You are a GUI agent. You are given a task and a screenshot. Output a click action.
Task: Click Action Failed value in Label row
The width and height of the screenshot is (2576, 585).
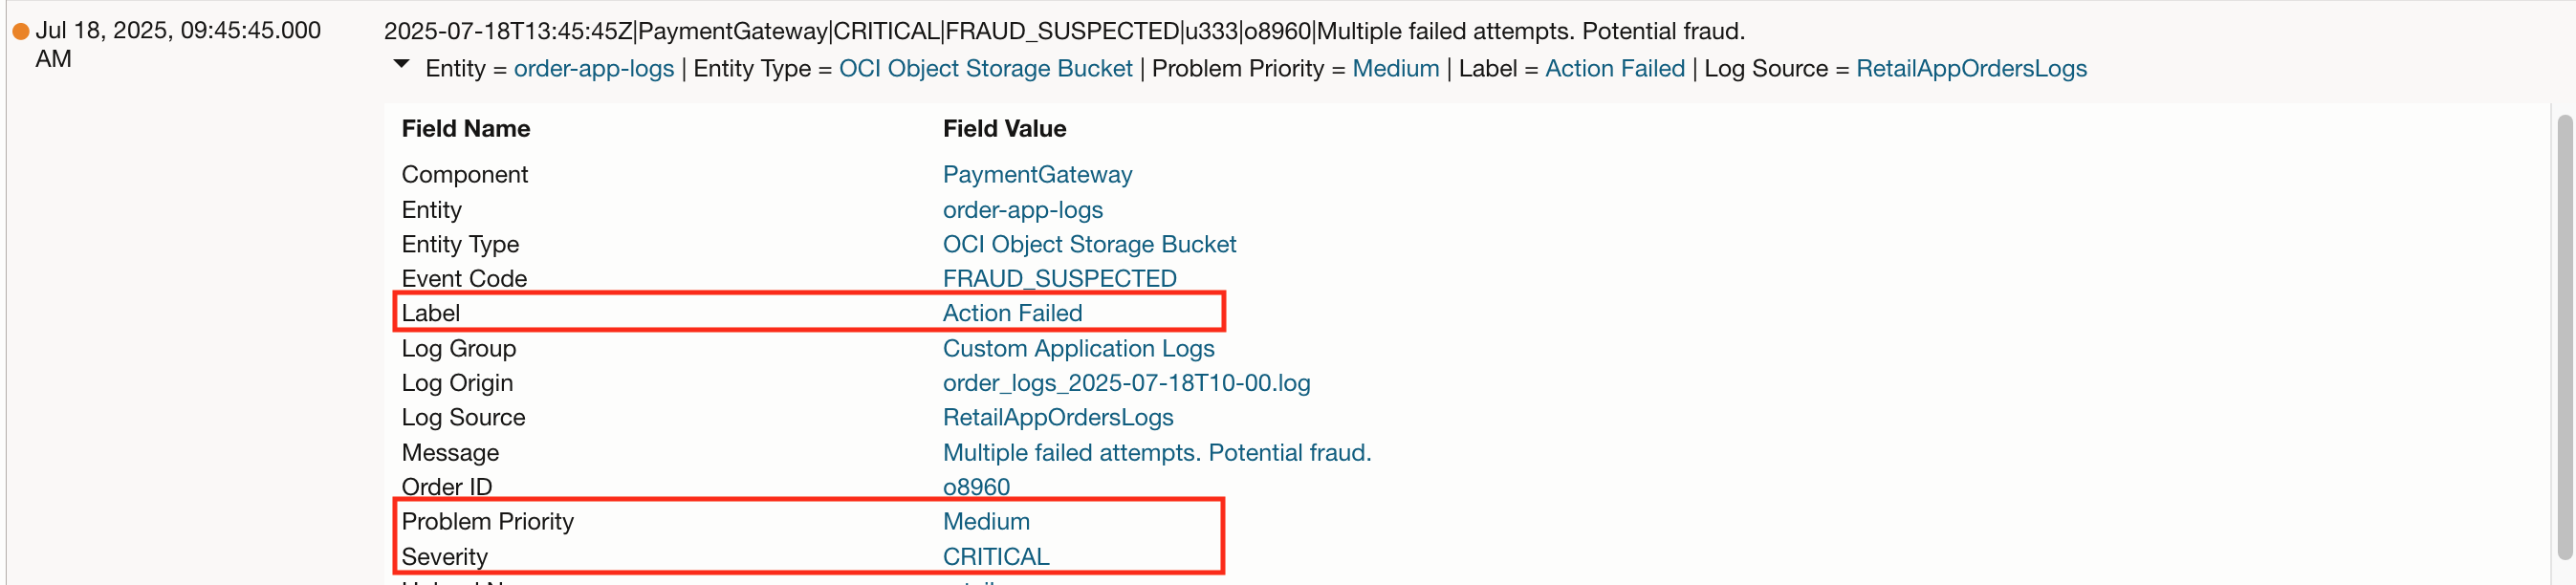click(x=1012, y=314)
